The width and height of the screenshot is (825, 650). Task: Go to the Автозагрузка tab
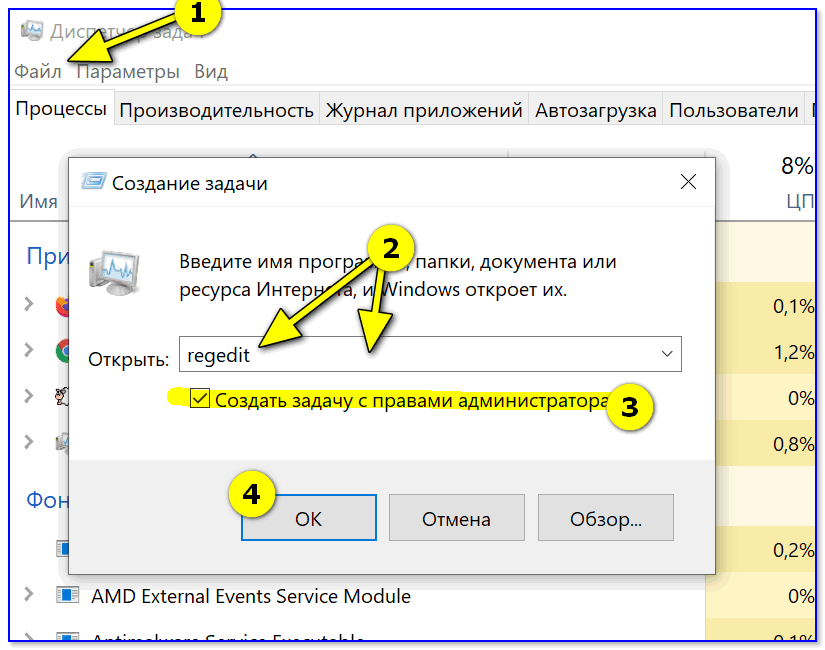(x=595, y=111)
